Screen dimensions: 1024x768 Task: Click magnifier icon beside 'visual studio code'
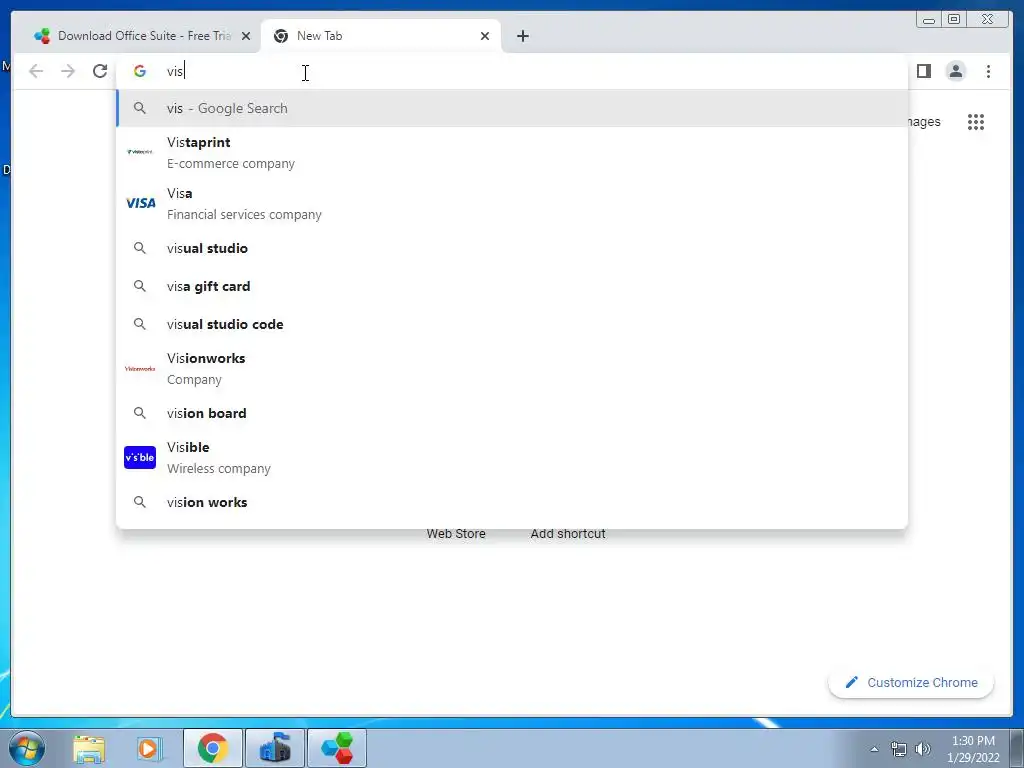point(140,324)
